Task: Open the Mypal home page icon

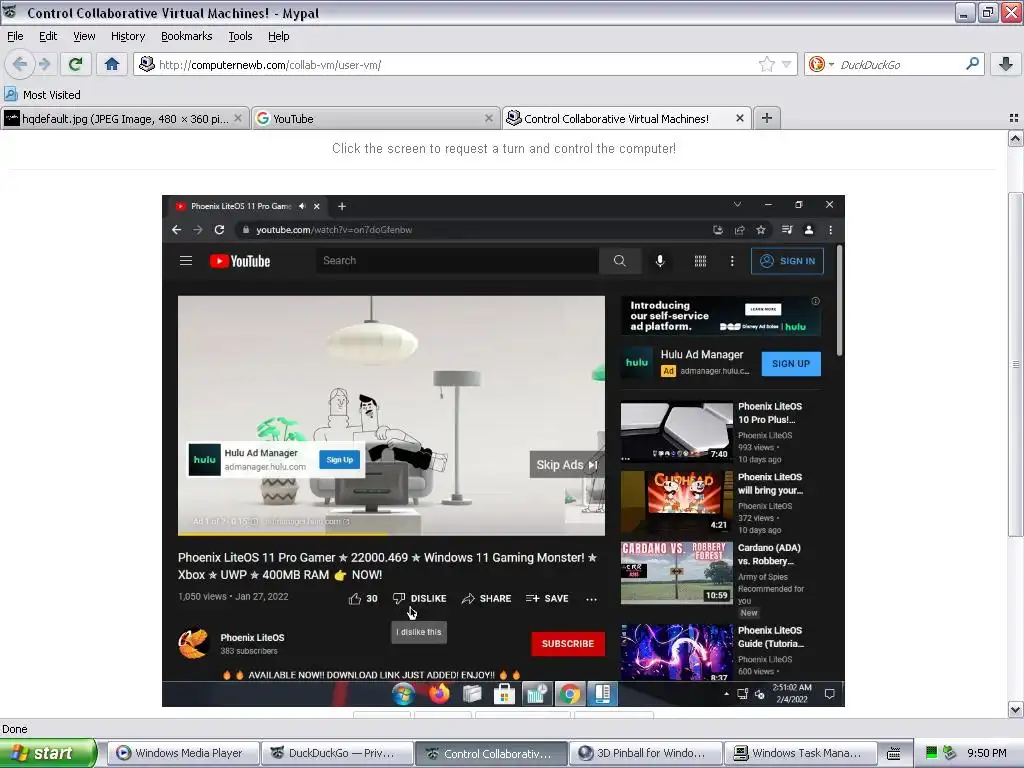Action: 112,64
